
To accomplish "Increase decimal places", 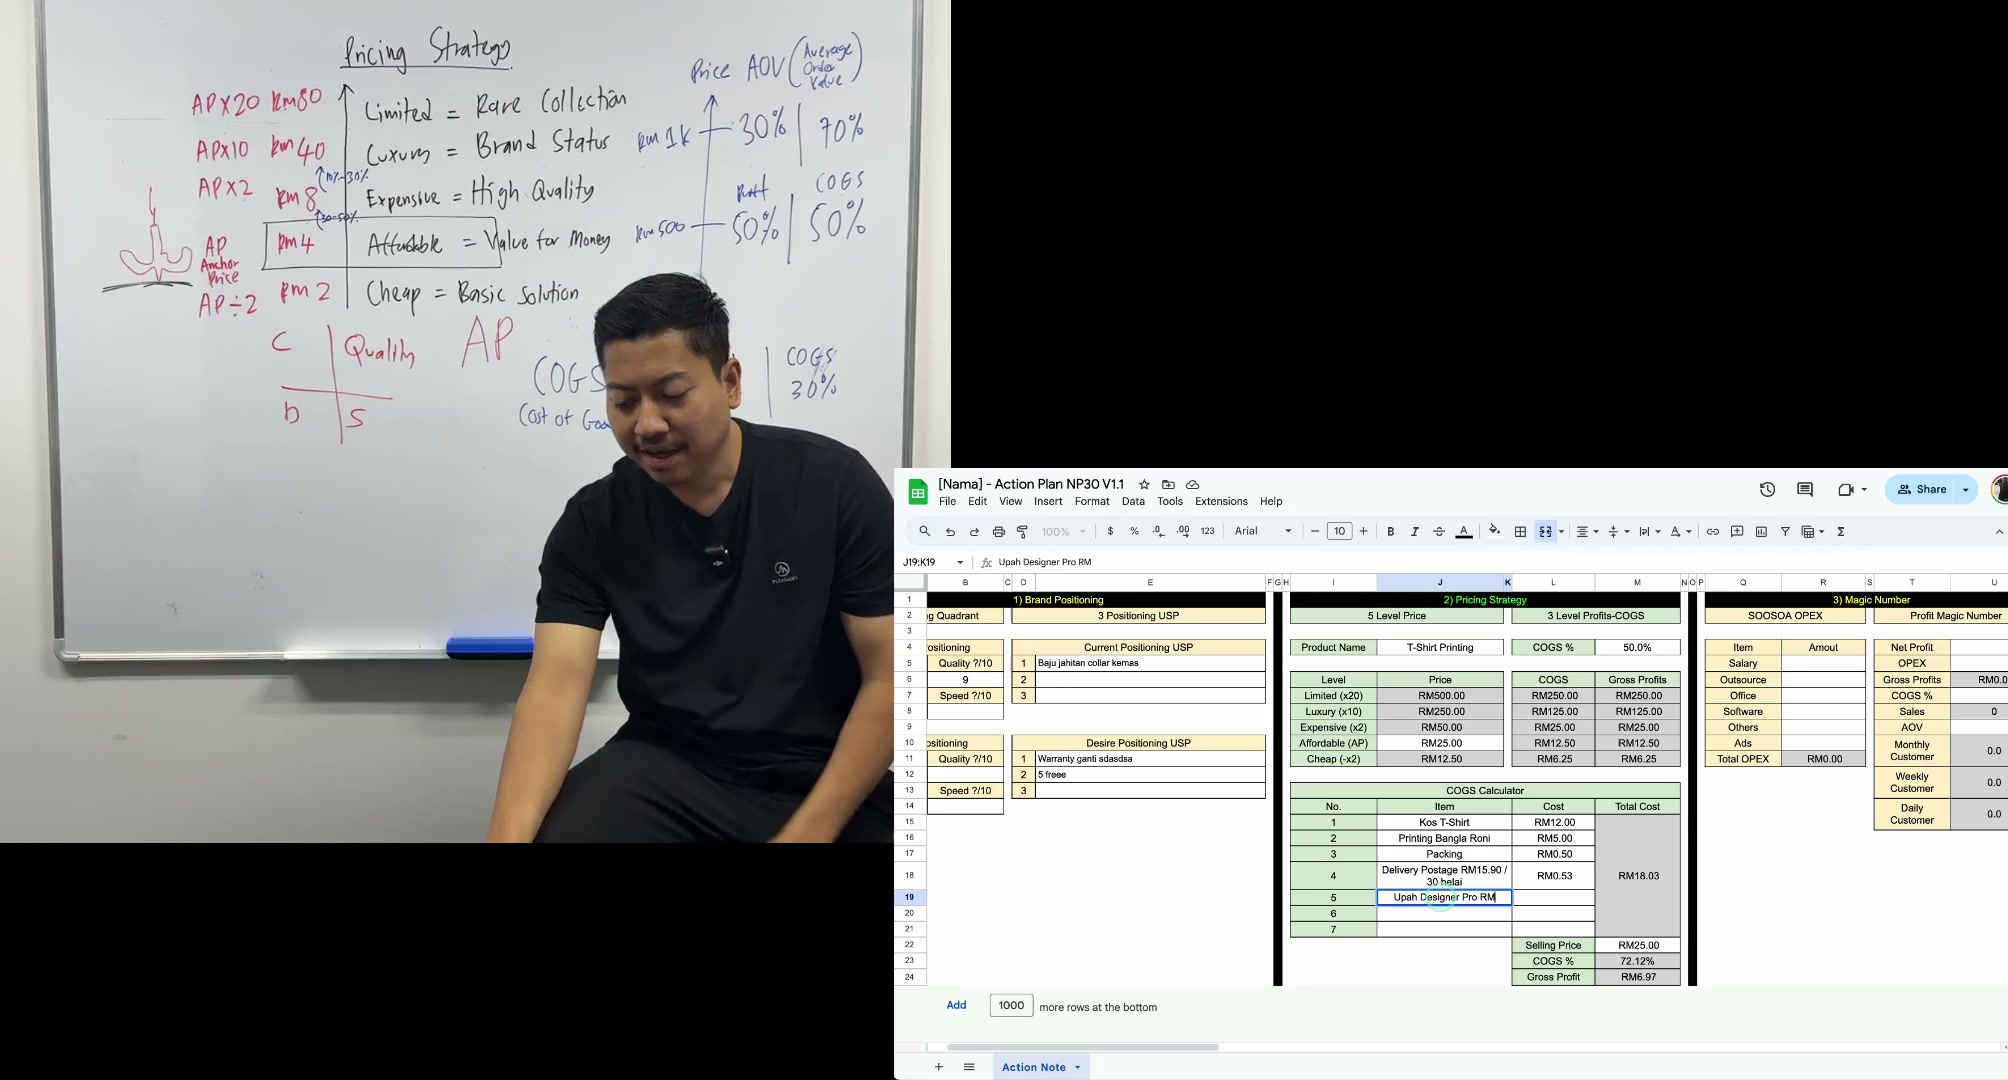I will 1183,532.
